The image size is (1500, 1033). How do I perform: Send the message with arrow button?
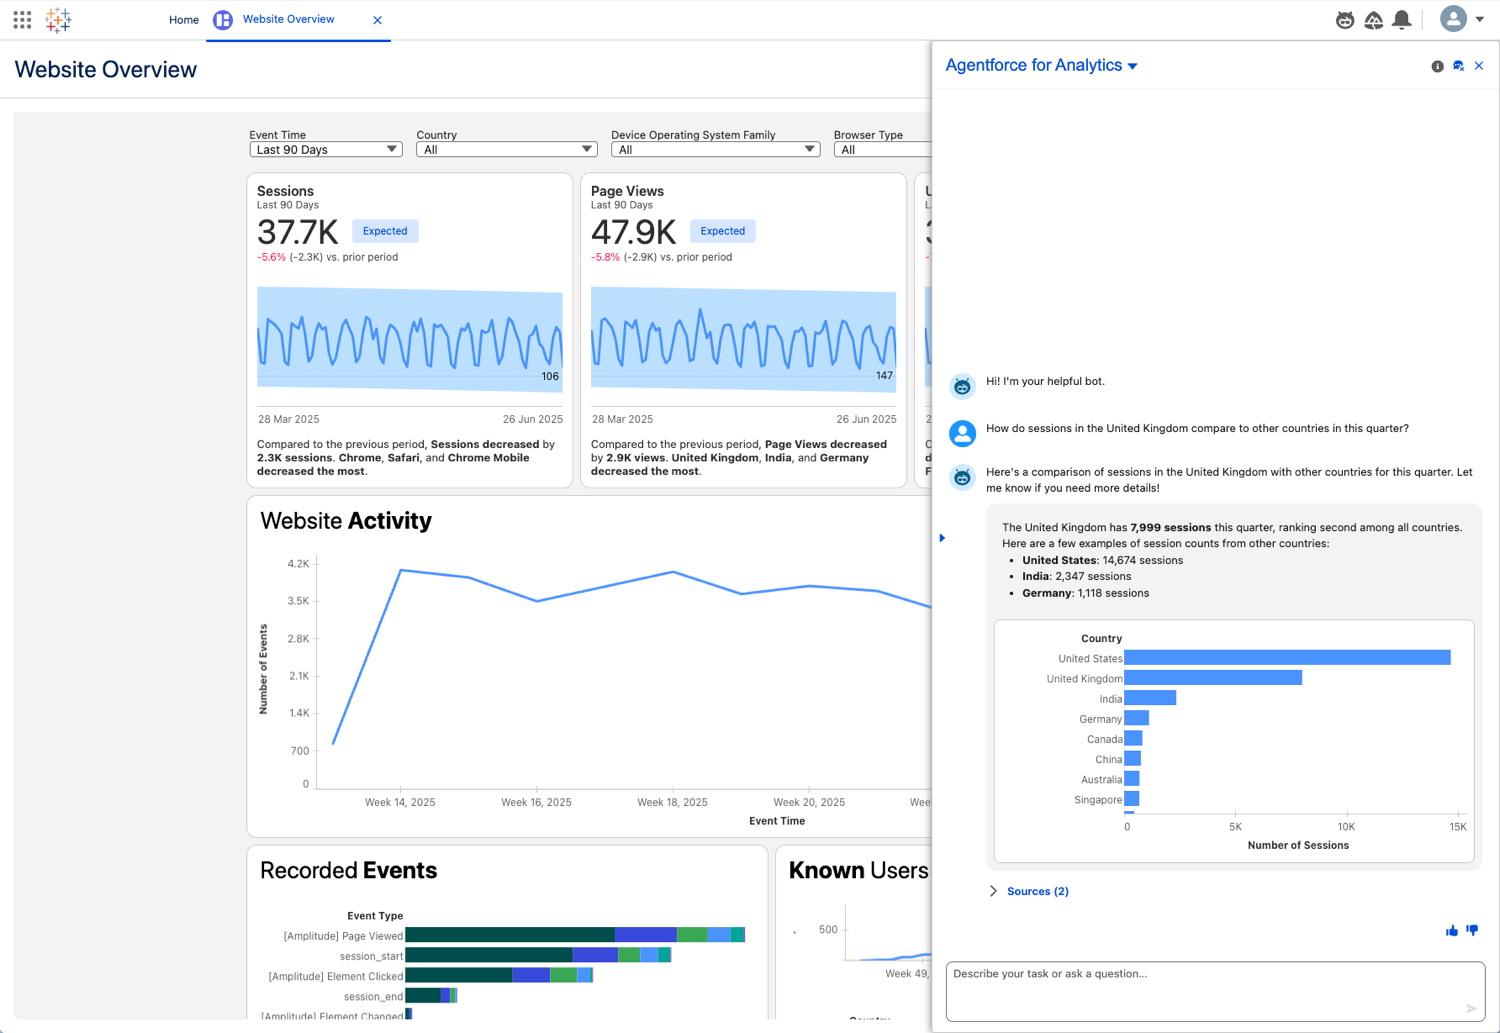point(1471,1008)
